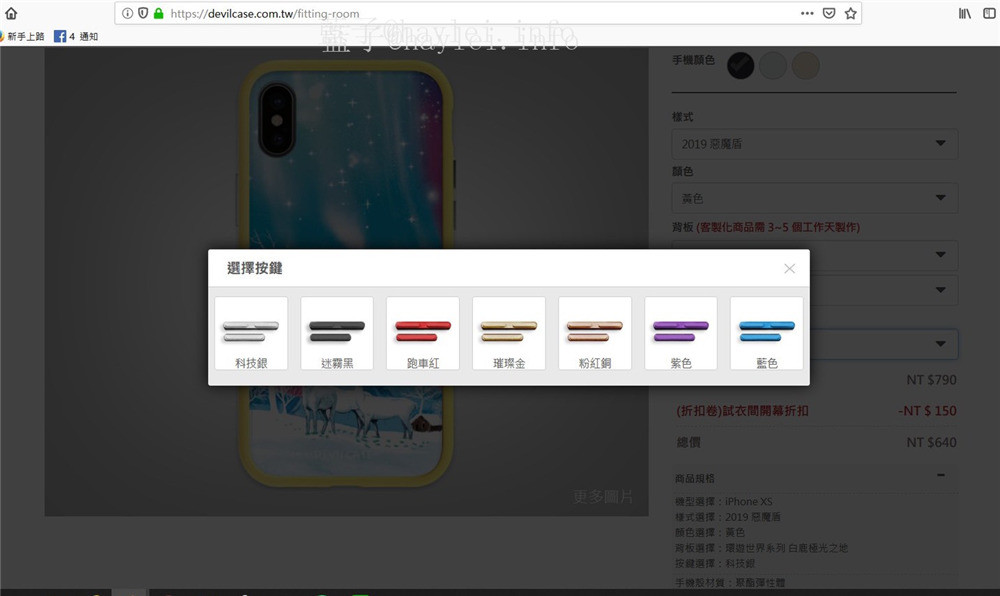Pick the 藍色 blue button option
Image resolution: width=1000 pixels, height=596 pixels.
tap(767, 333)
